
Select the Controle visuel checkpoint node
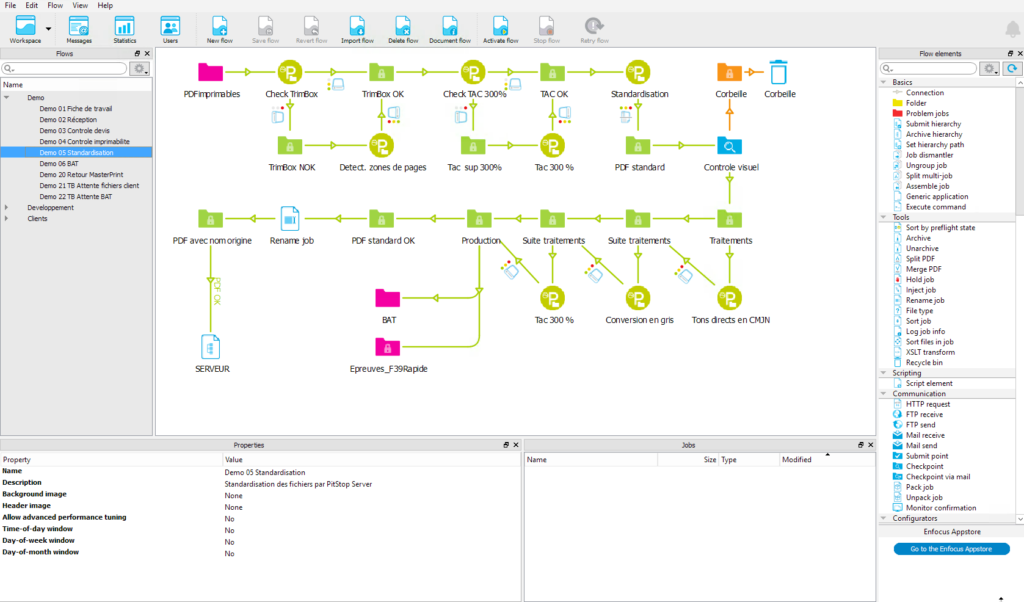click(729, 147)
